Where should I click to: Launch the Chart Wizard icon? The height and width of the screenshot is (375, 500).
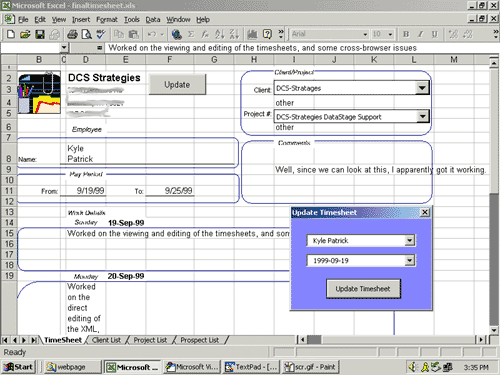(252, 34)
